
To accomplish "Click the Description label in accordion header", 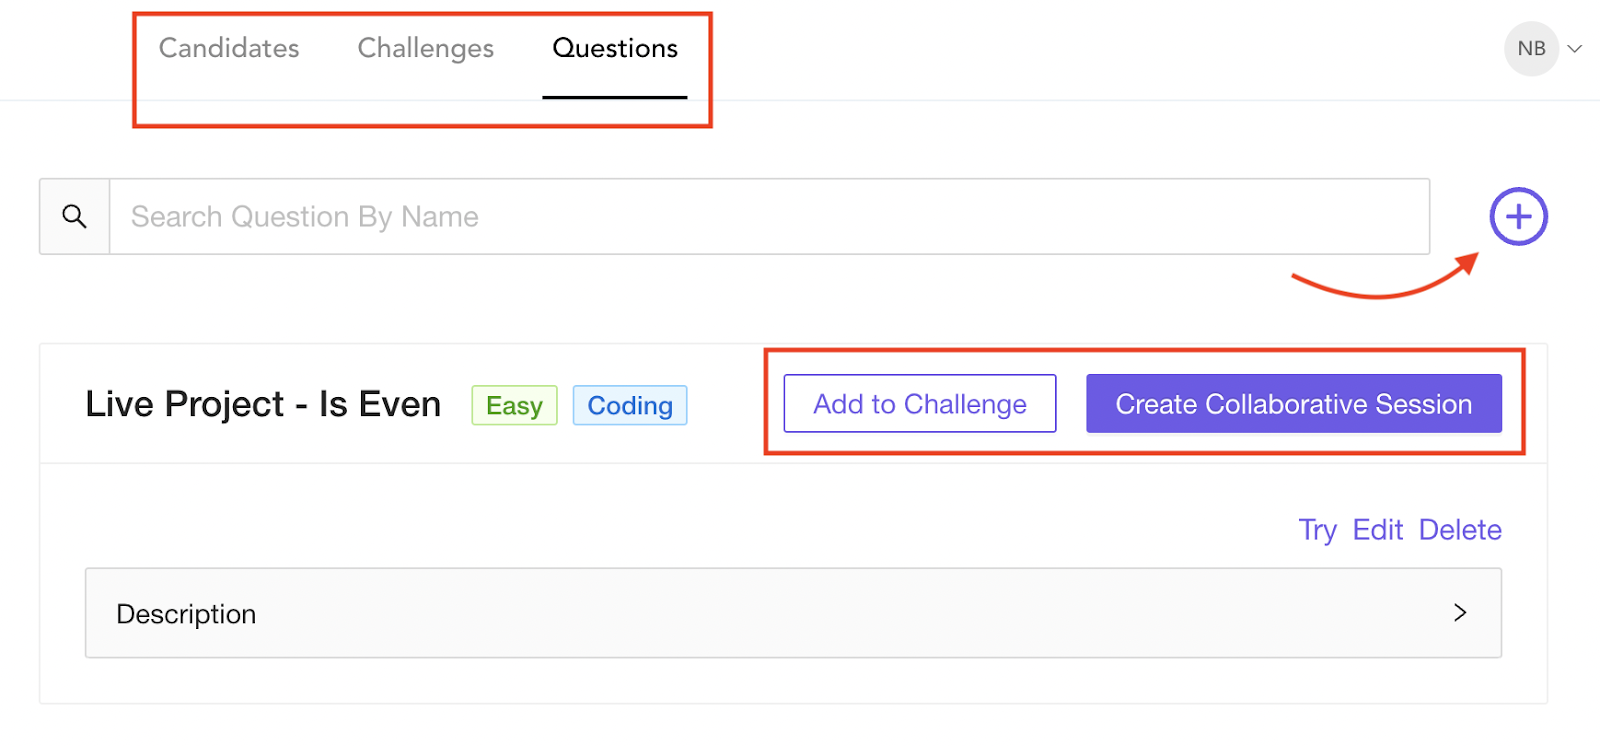I will tap(186, 614).
